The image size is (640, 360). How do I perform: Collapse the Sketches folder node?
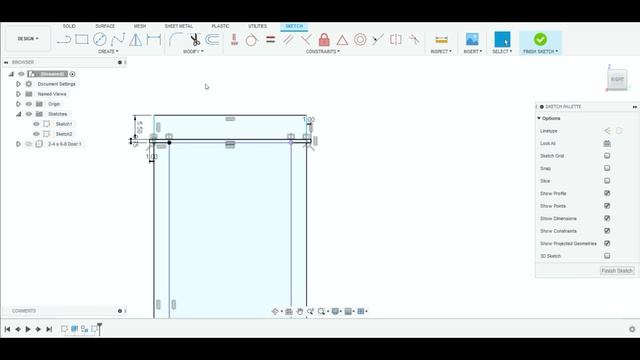click(x=18, y=114)
